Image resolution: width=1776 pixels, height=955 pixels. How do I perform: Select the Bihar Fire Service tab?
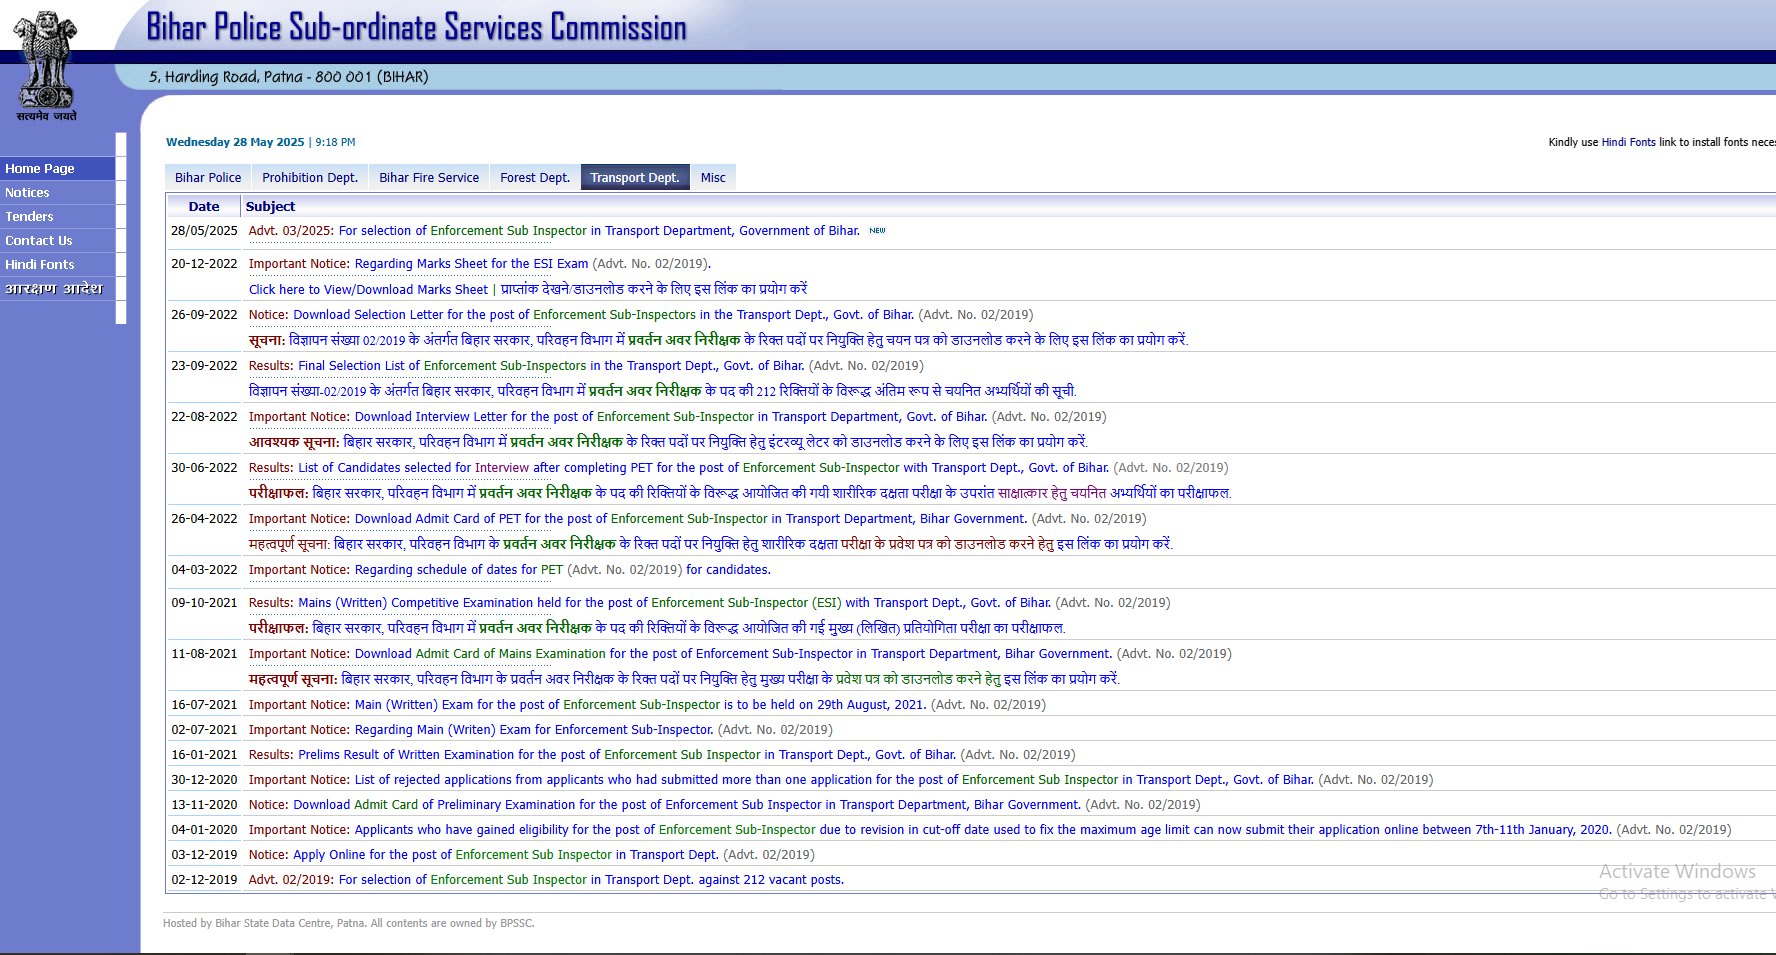[429, 178]
